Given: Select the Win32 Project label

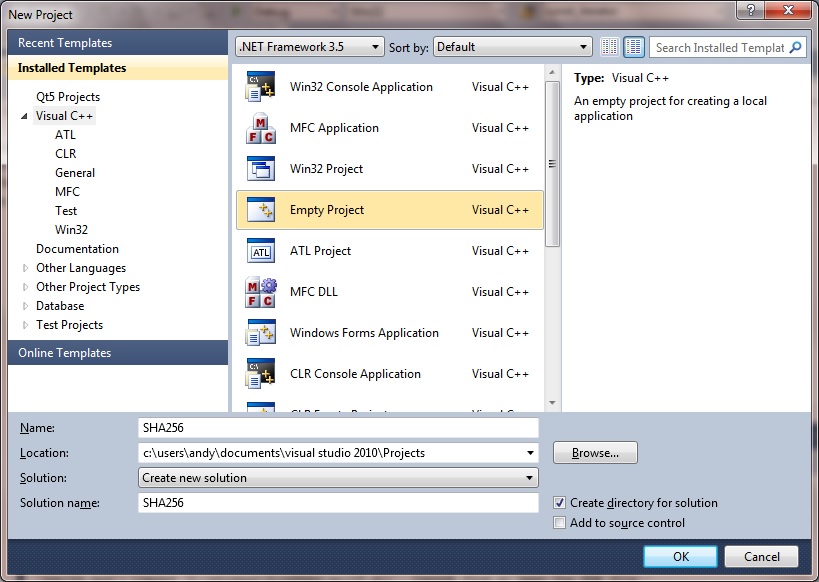Looking at the screenshot, I should [x=326, y=169].
